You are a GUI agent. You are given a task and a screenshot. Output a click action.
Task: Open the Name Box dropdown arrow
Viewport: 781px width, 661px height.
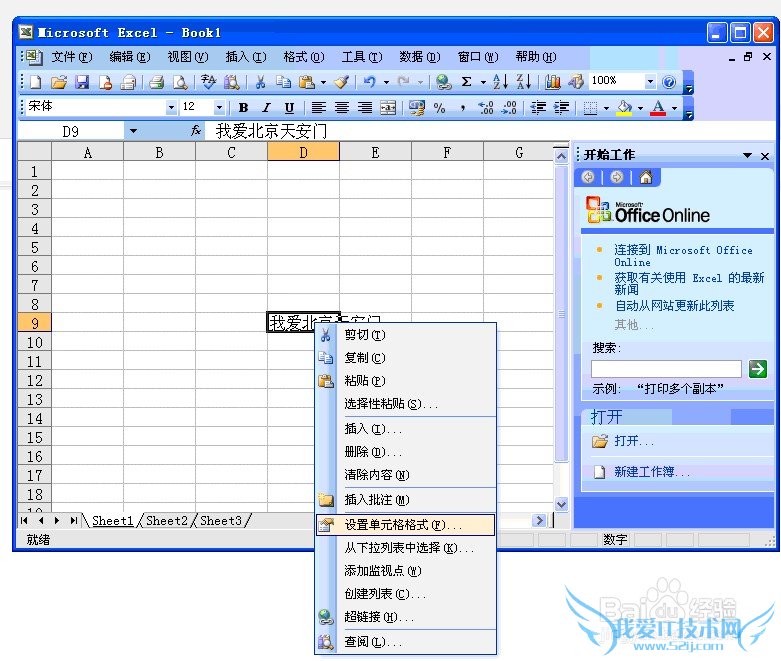pos(133,132)
